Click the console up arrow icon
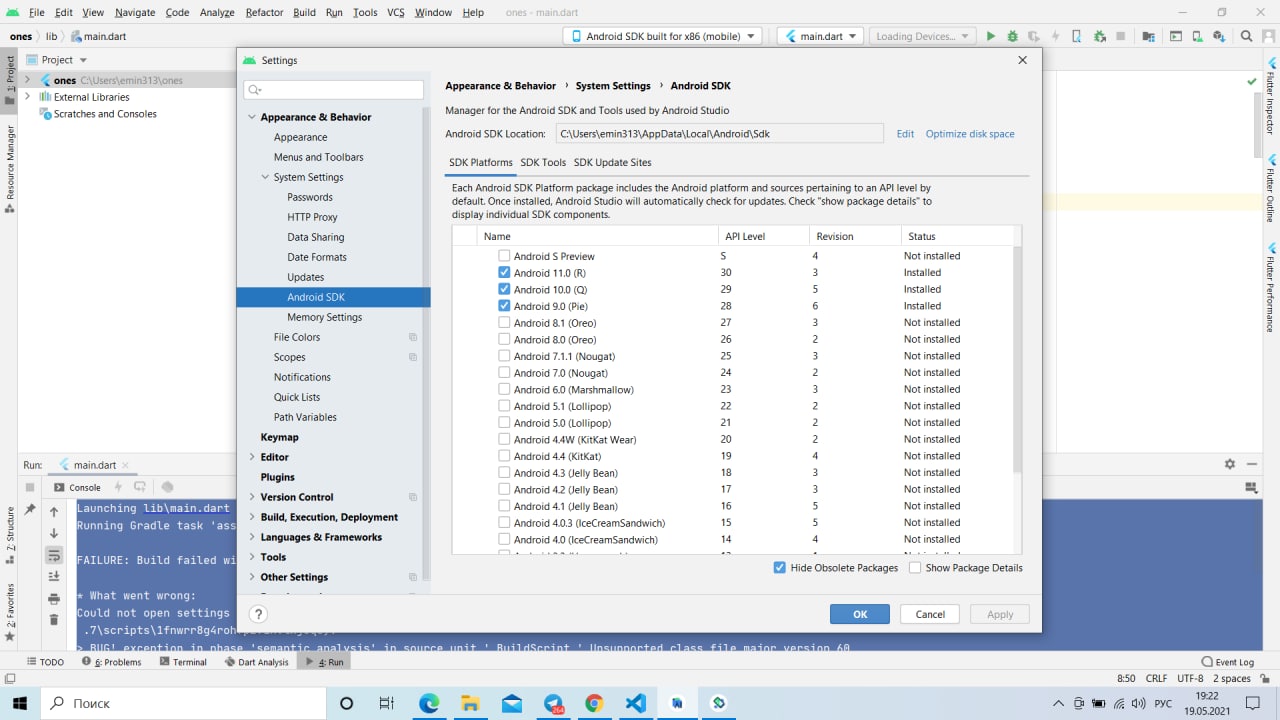Image resolution: width=1280 pixels, height=720 pixels. click(54, 511)
